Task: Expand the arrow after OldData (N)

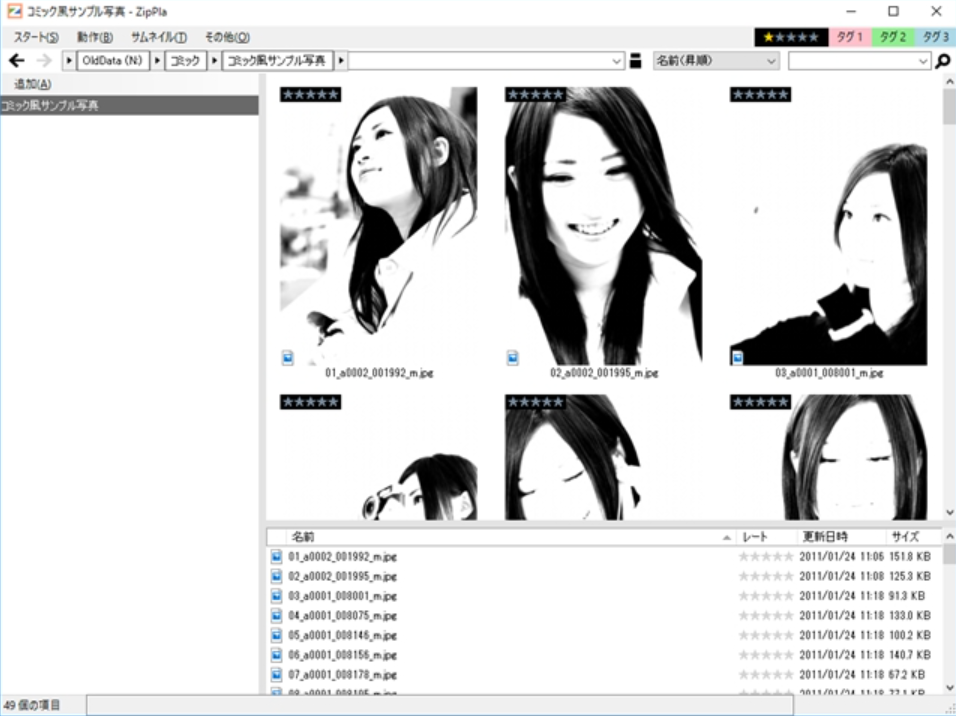Action: click(157, 61)
